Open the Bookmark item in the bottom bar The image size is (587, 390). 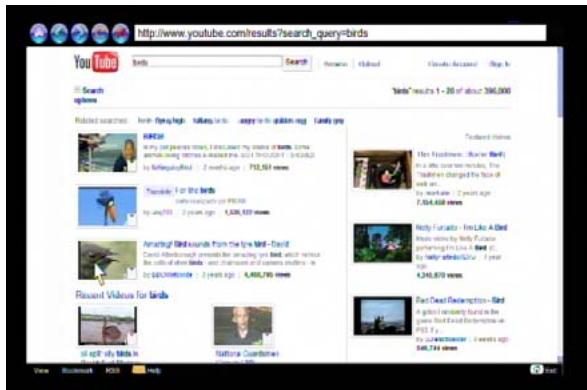pyautogui.click(x=77, y=371)
